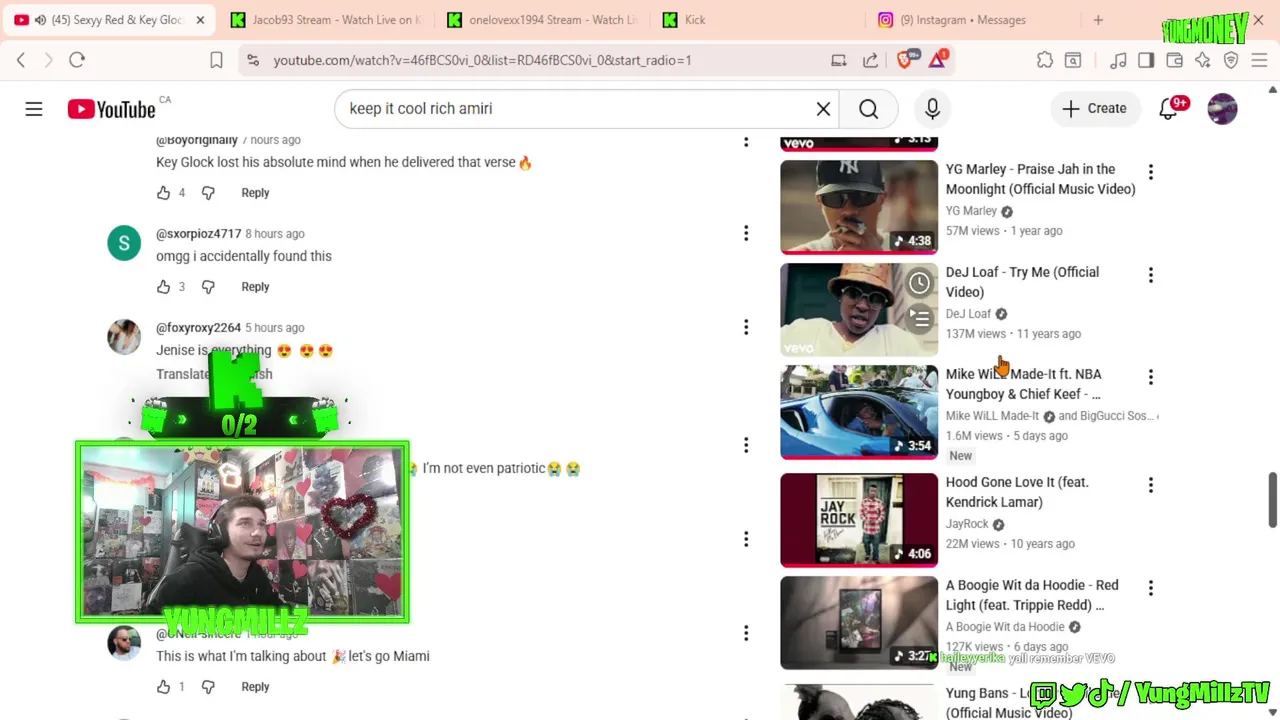This screenshot has height=720, width=1280.
Task: Bookmark this page with the bookmark icon
Action: click(216, 60)
